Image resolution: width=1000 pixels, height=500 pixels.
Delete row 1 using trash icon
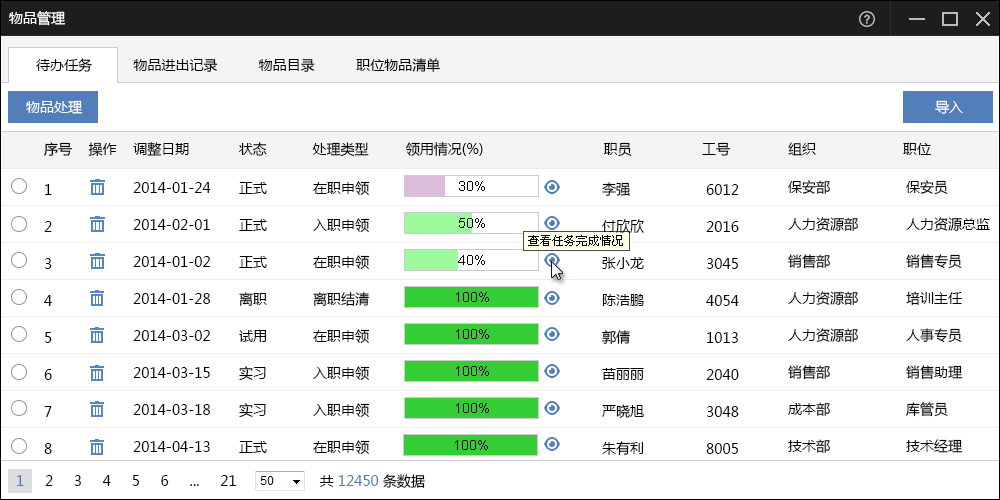97,187
